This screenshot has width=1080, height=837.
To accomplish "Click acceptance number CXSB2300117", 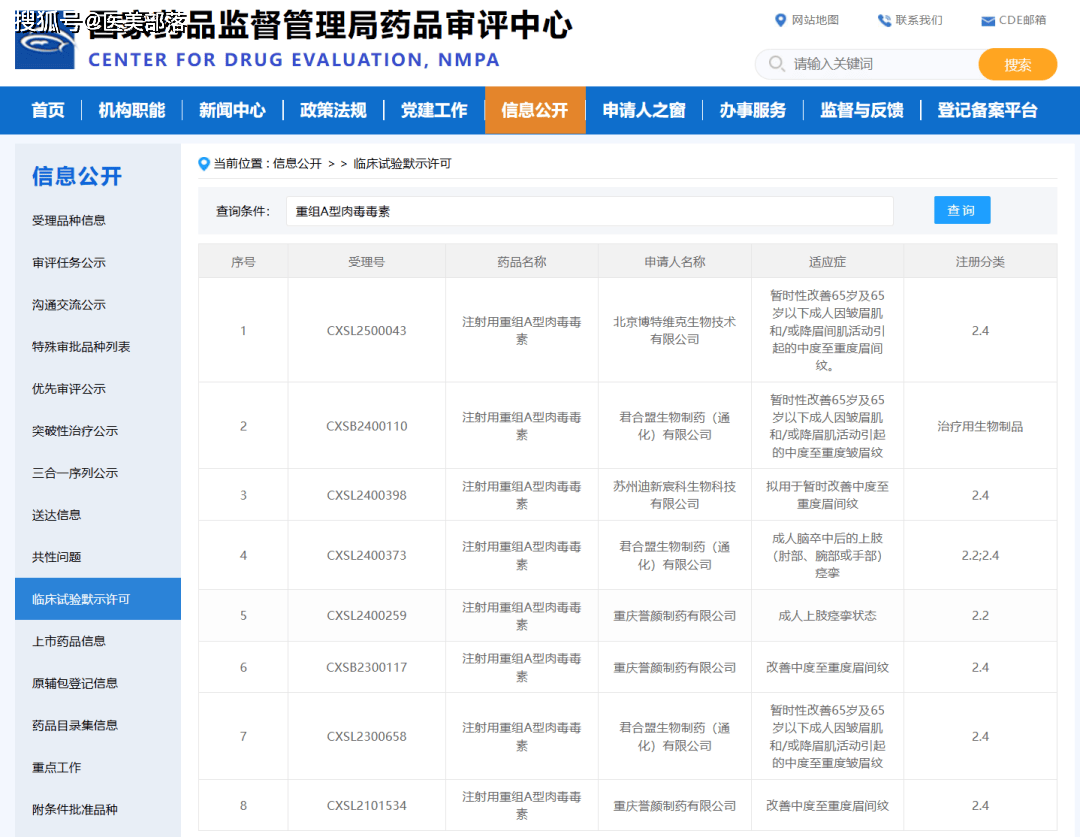I will click(366, 667).
